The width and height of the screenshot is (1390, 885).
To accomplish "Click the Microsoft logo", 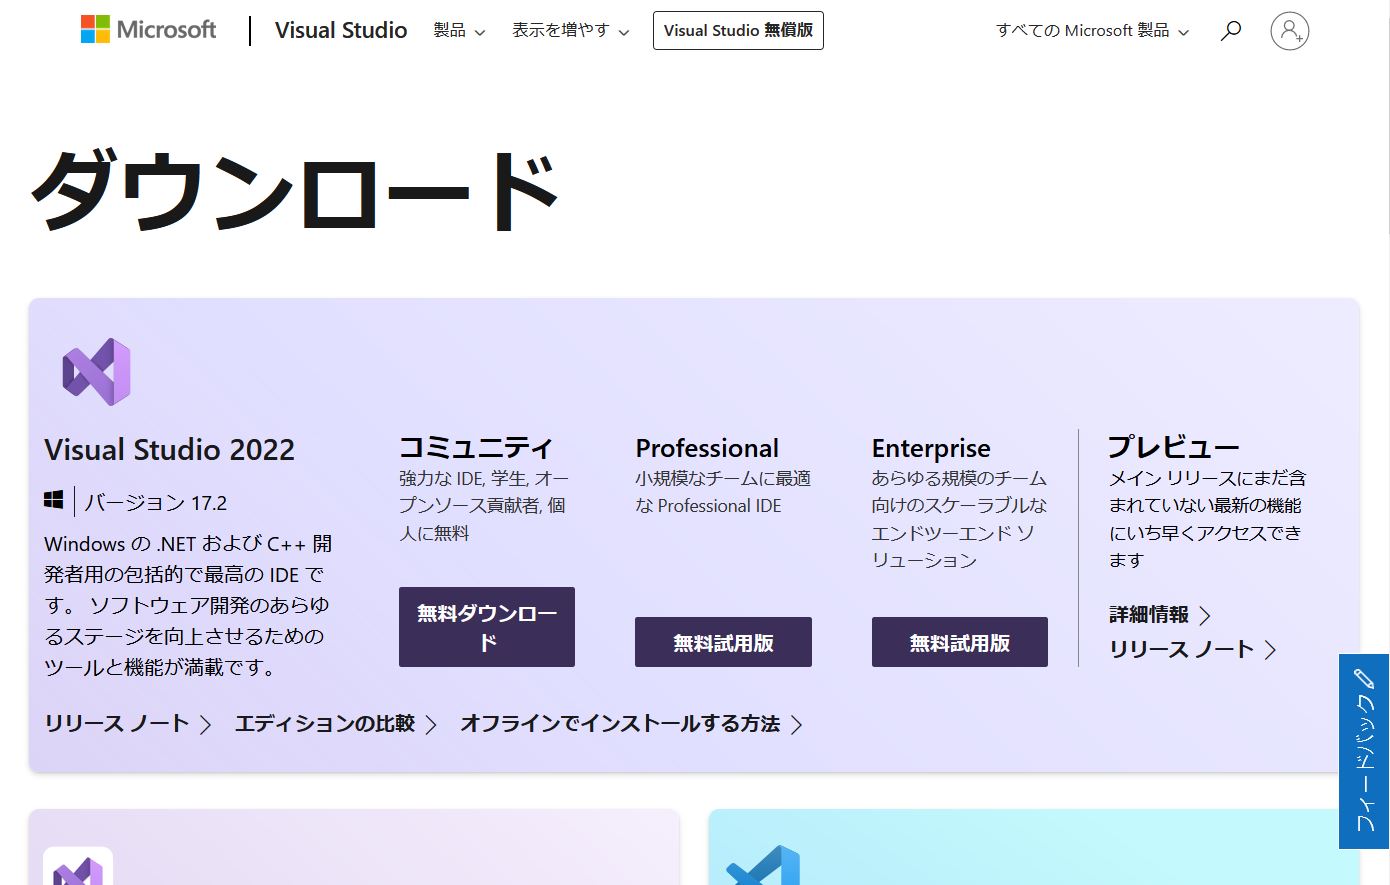I will pos(148,30).
